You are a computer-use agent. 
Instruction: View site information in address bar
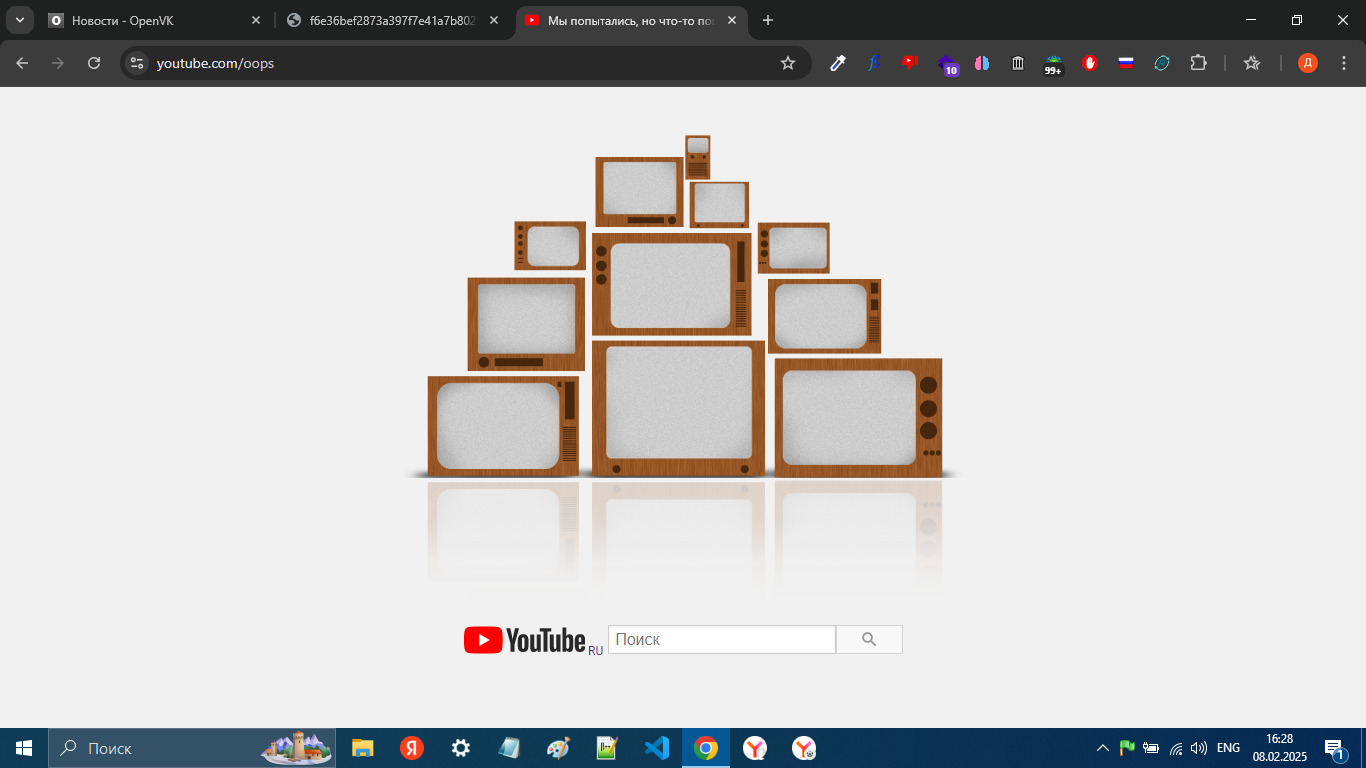pos(137,63)
